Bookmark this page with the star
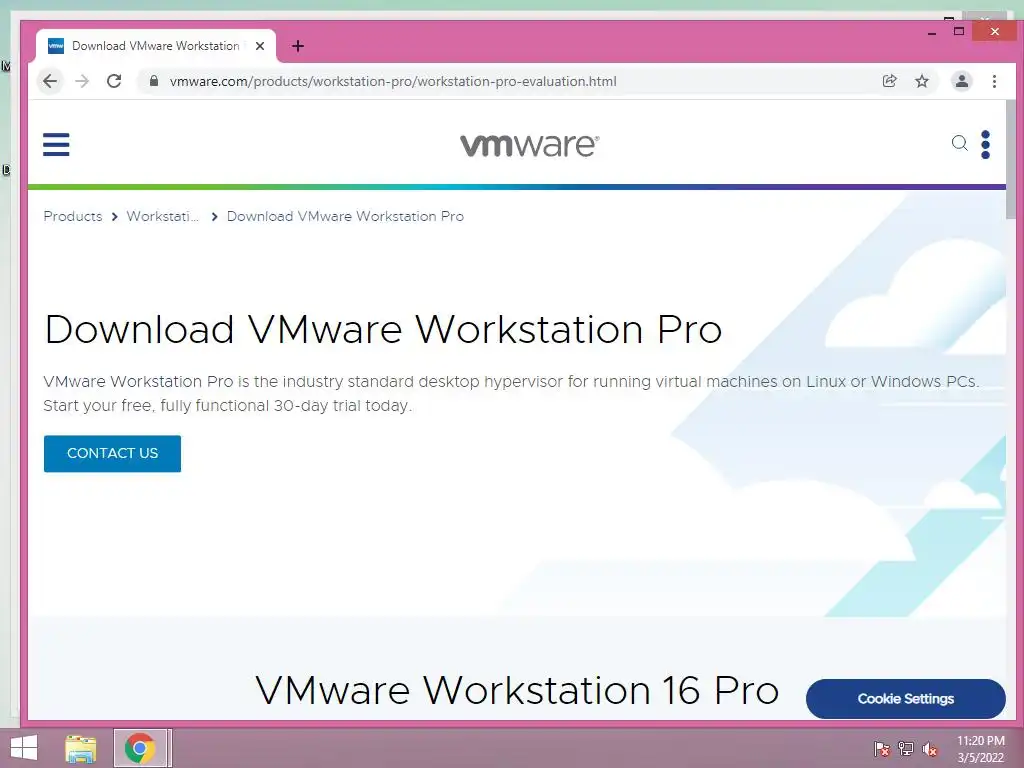1024x768 pixels. tap(921, 81)
